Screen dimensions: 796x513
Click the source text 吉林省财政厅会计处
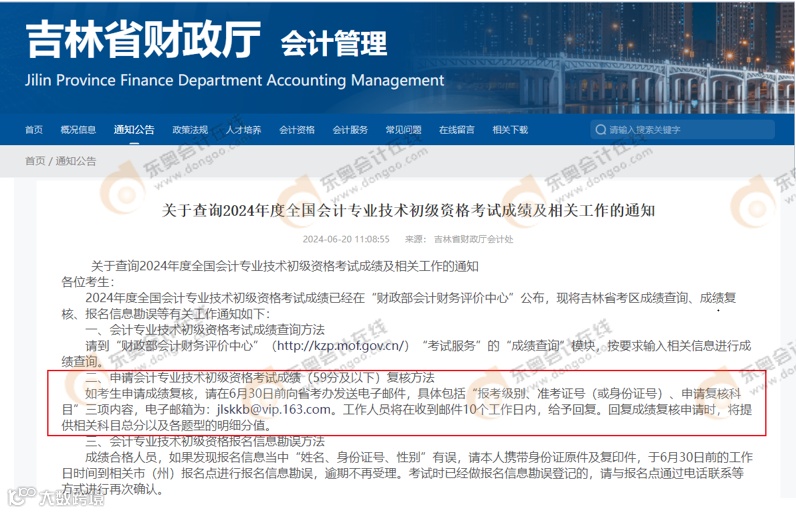click(474, 240)
